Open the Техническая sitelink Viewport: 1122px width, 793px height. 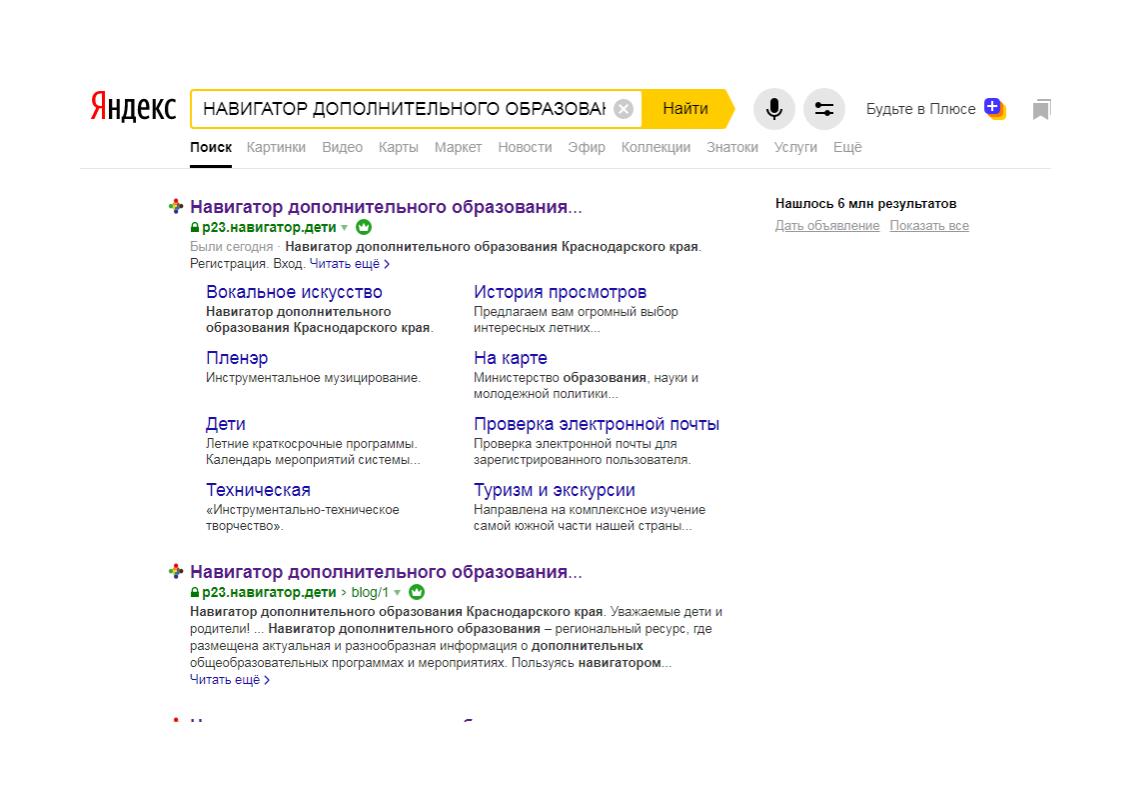258,490
